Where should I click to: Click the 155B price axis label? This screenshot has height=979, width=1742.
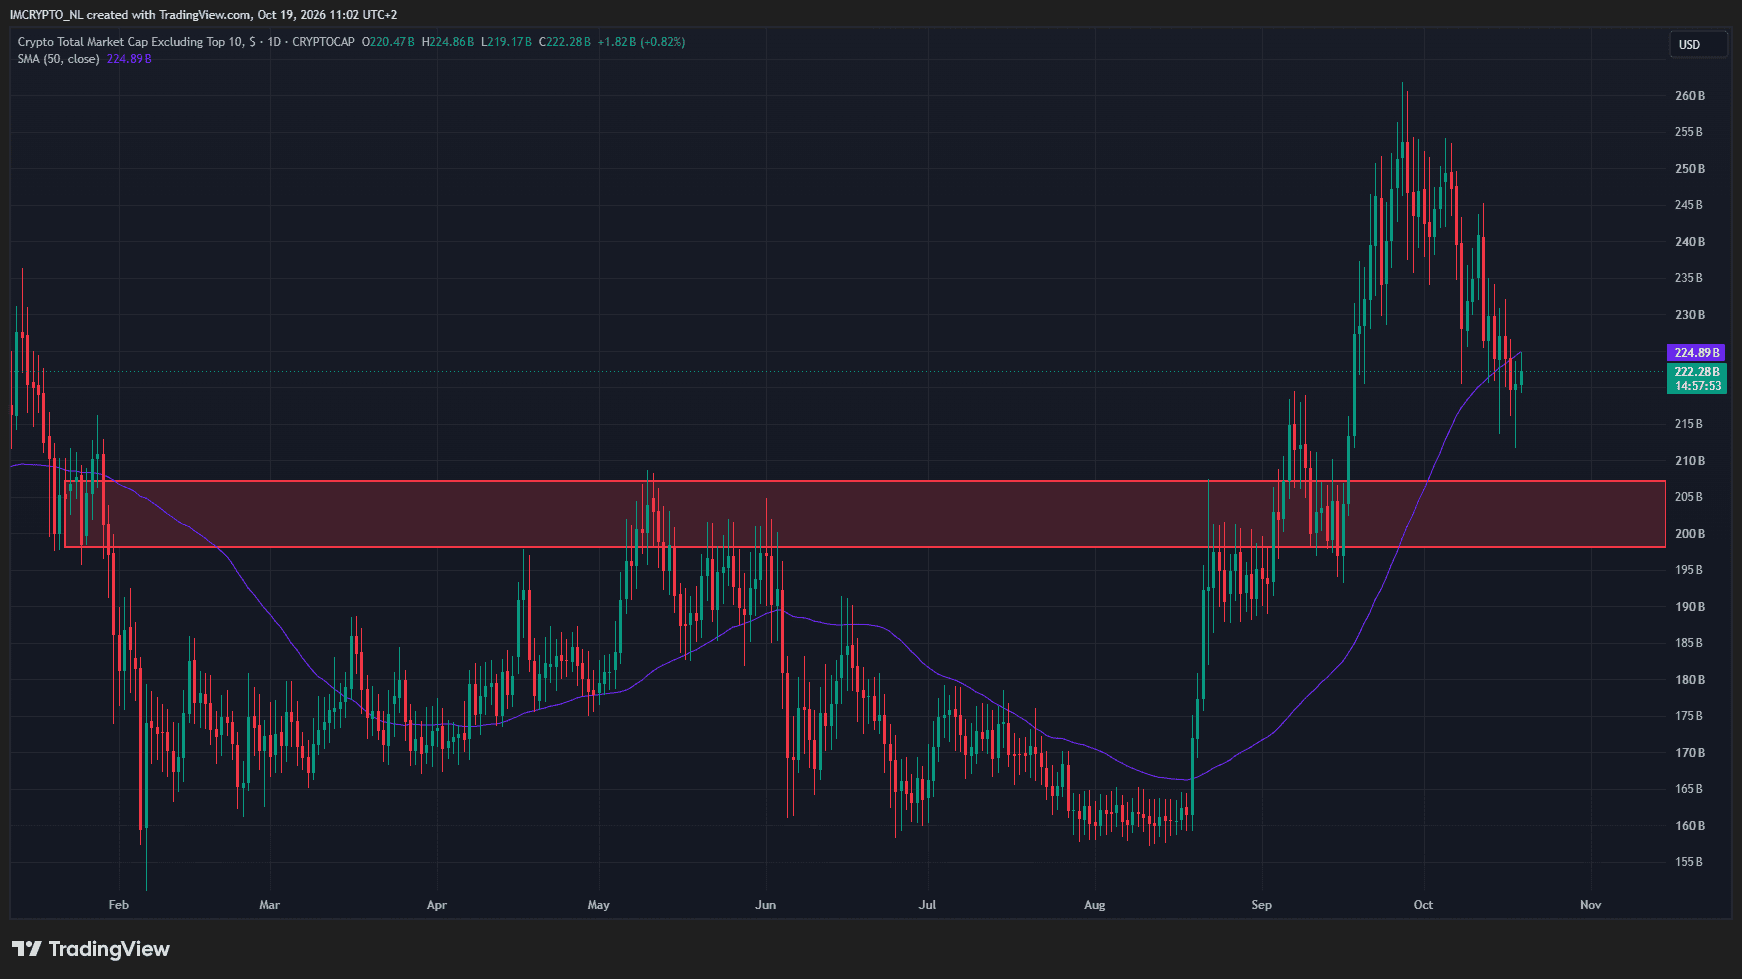(x=1689, y=862)
